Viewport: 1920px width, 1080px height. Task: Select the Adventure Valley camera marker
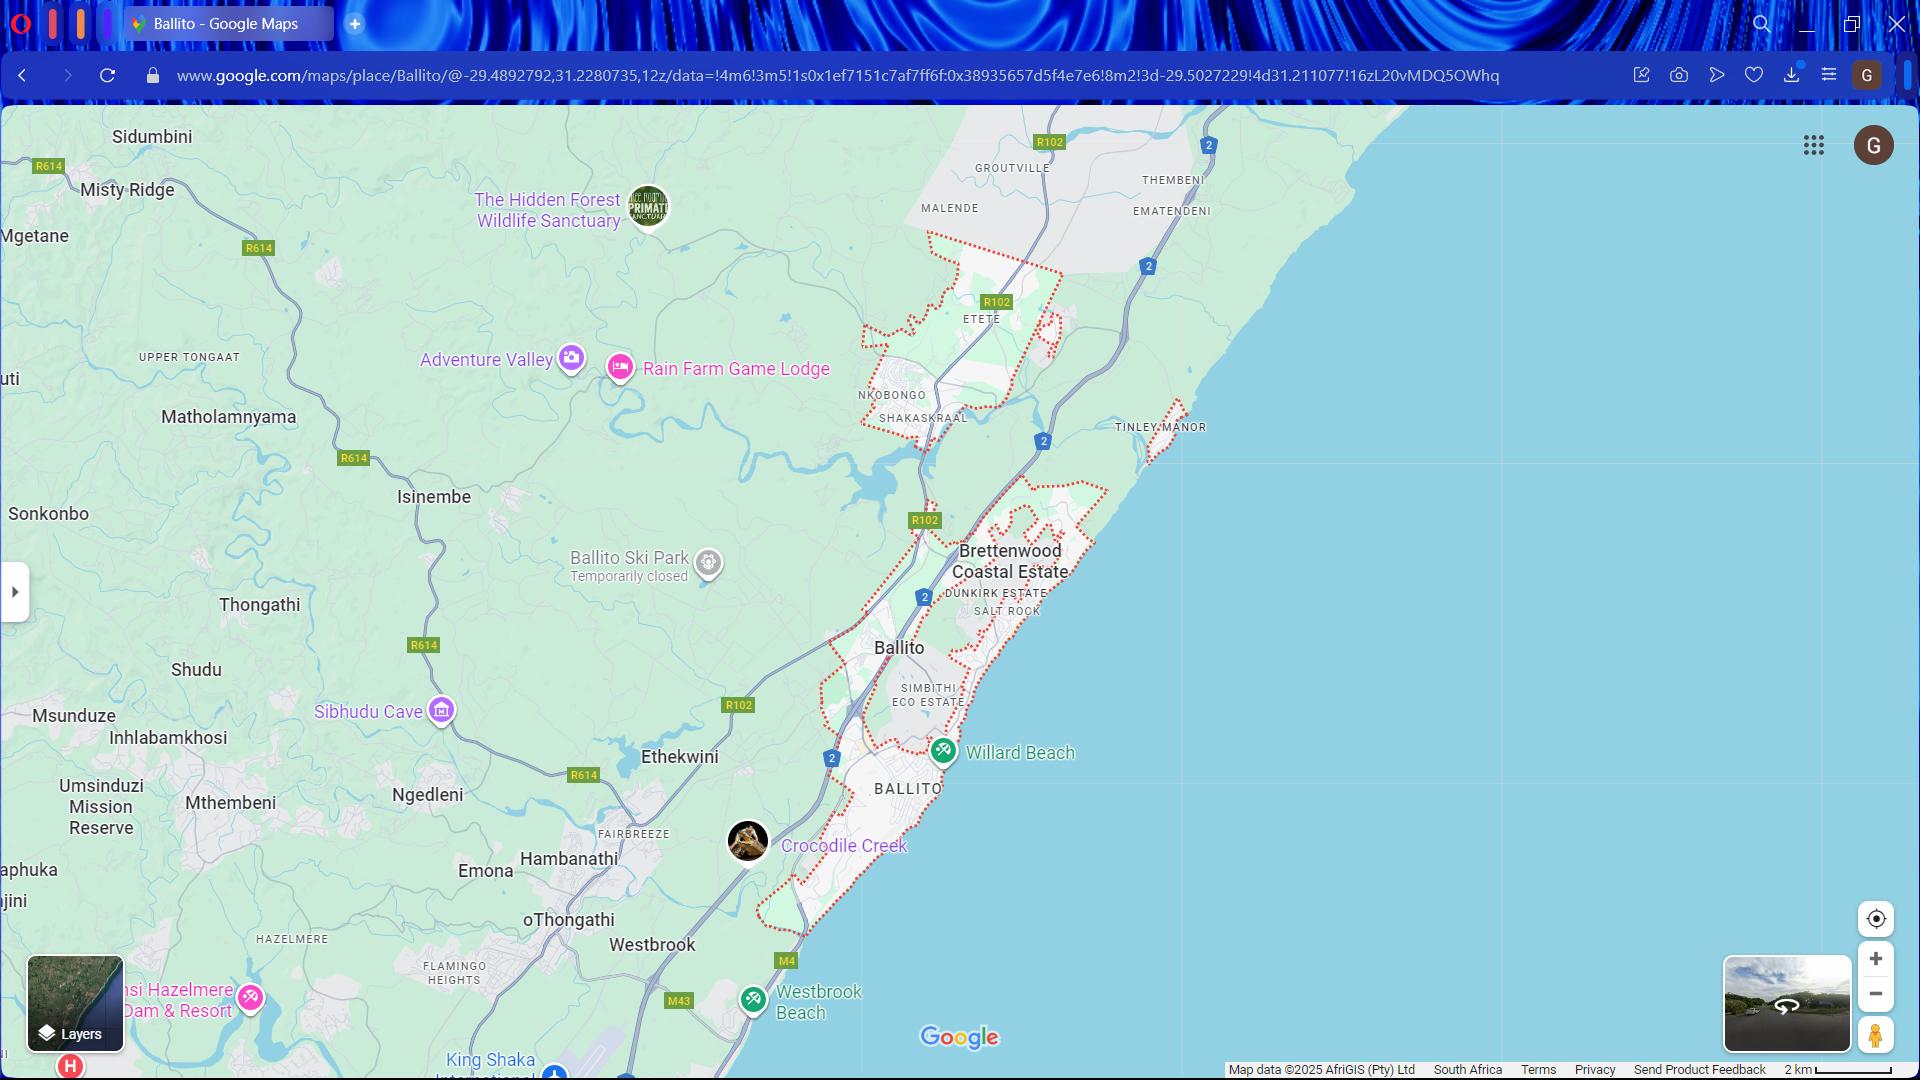click(x=571, y=358)
